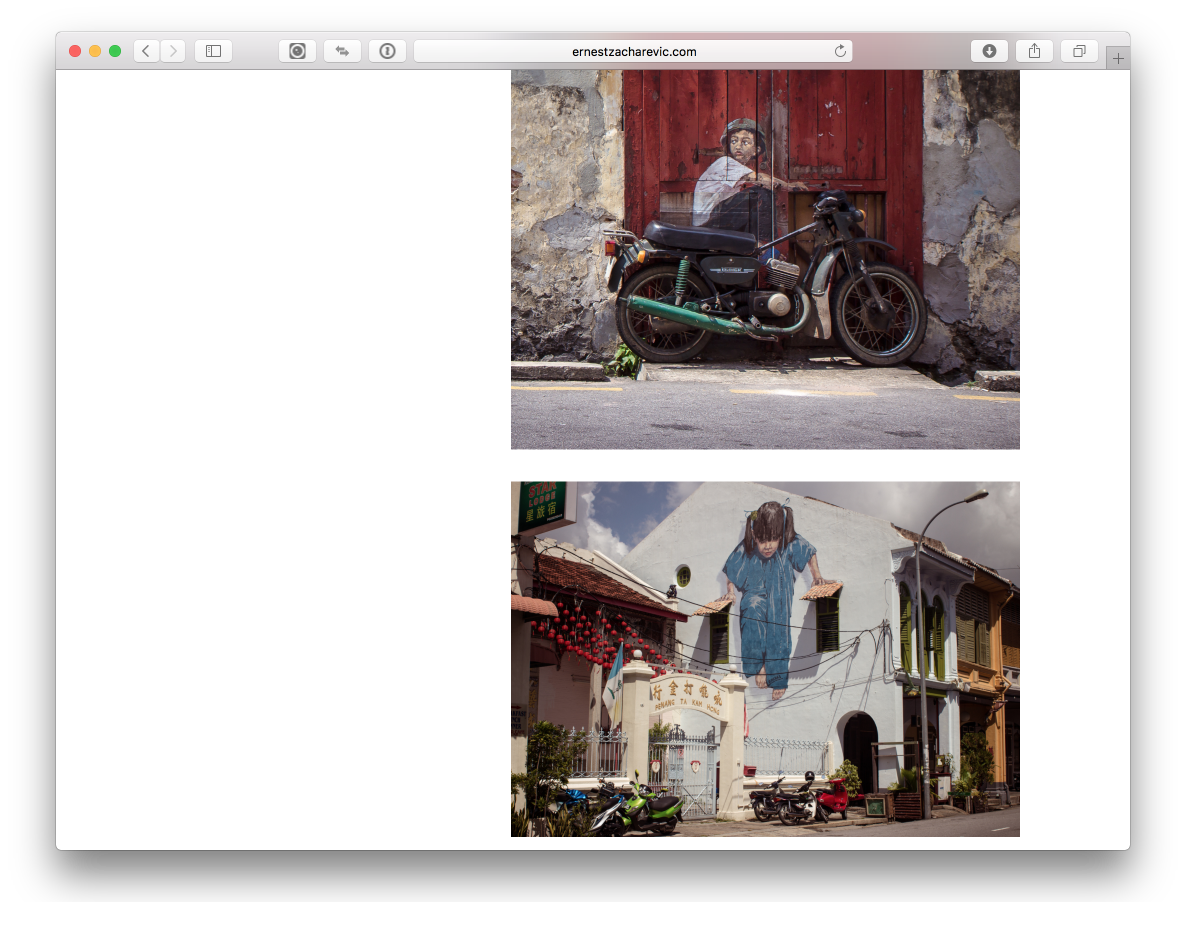Go back to the previous page
1186x930 pixels.
pos(147,51)
